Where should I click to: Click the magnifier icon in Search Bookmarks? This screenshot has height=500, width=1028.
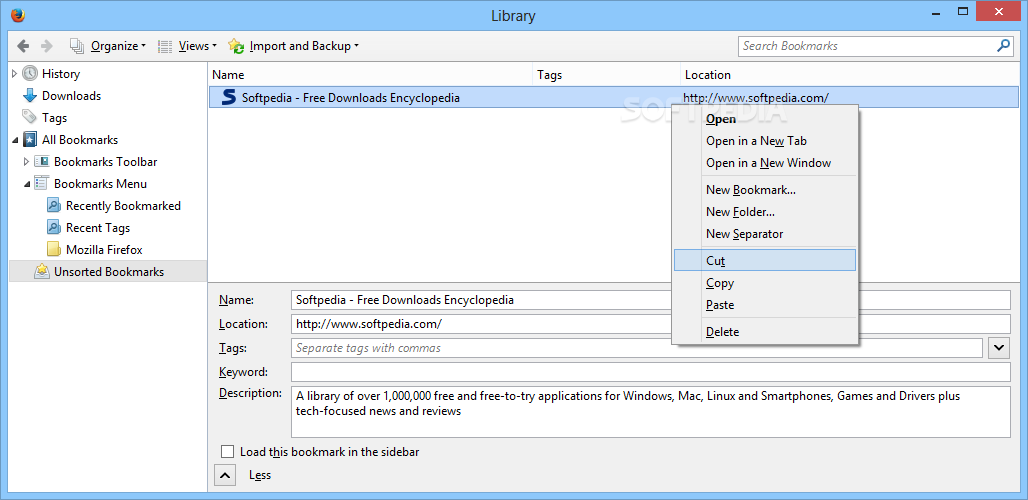pyautogui.click(x=1003, y=46)
